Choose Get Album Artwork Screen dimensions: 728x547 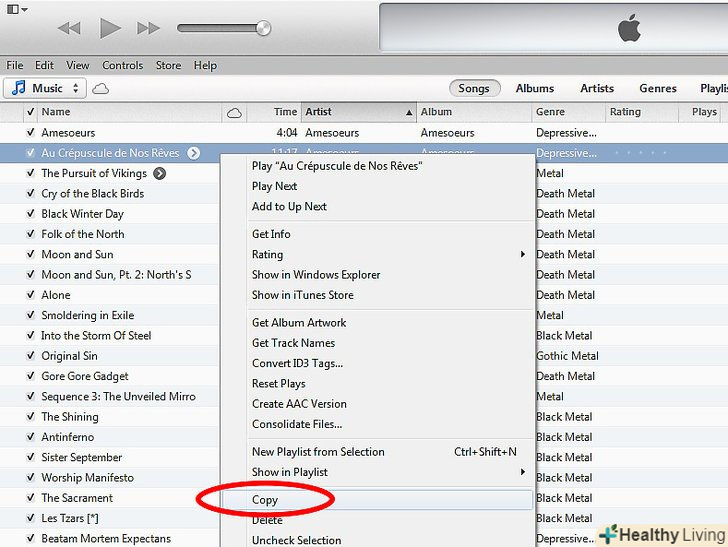pyautogui.click(x=377, y=323)
